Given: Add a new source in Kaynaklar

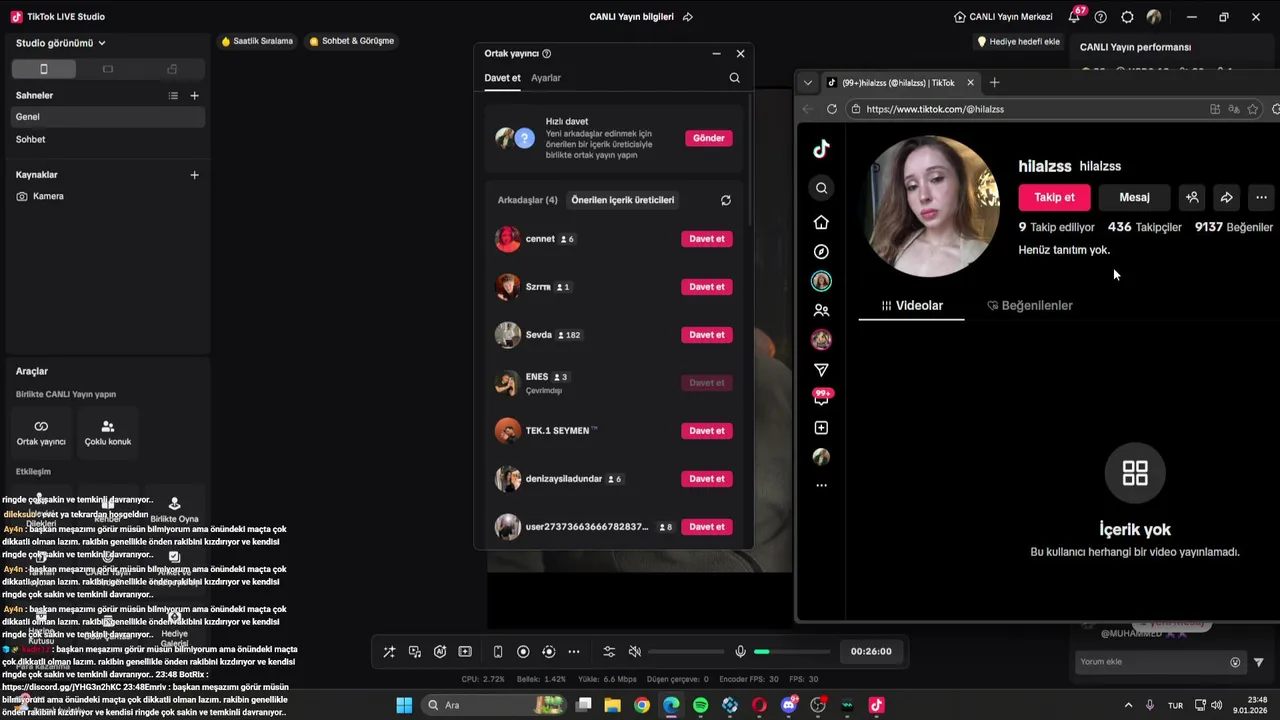Looking at the screenshot, I should pos(195,175).
